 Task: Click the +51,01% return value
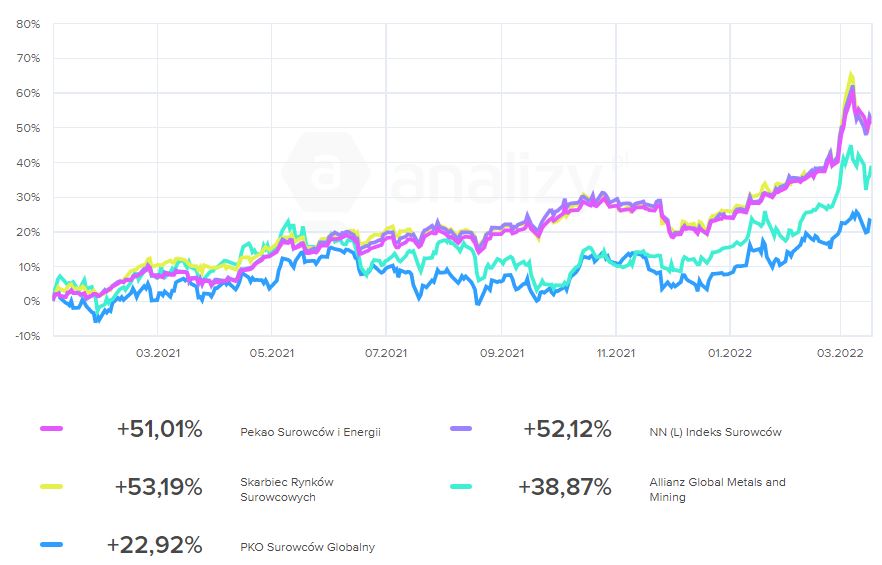click(x=159, y=430)
